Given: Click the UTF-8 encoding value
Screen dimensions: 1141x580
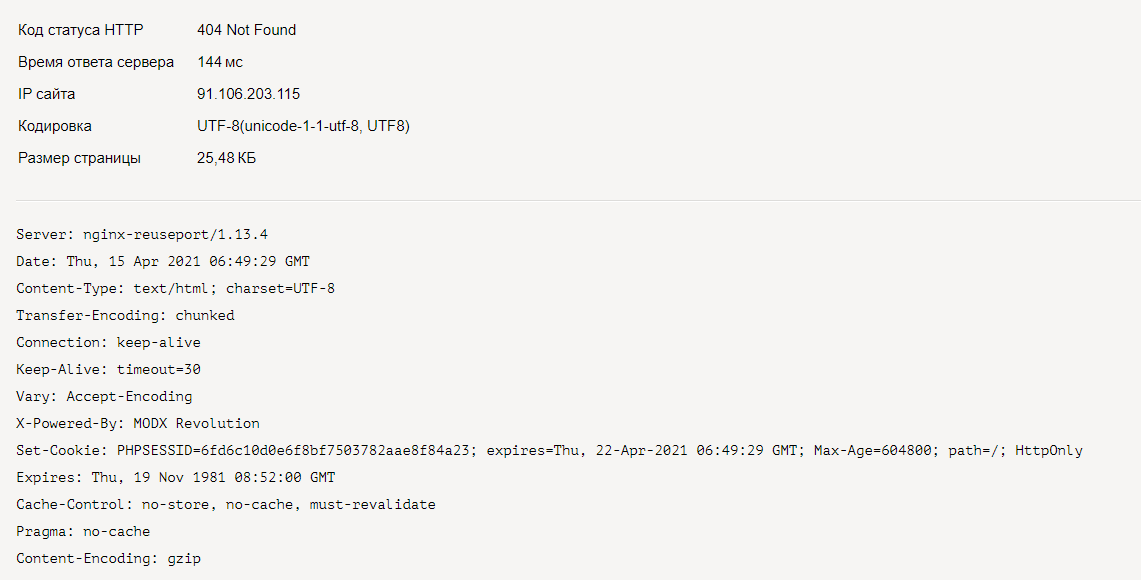Looking at the screenshot, I should tap(303, 126).
